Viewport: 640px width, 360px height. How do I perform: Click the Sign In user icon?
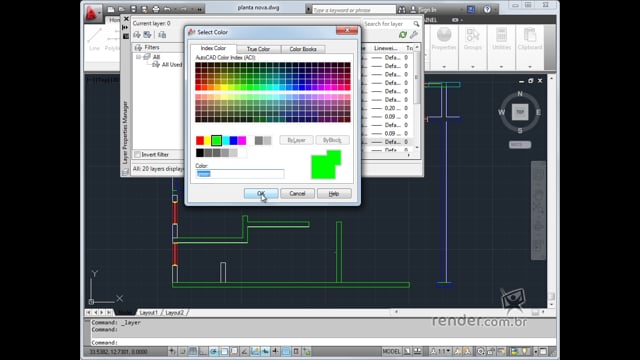click(x=413, y=9)
